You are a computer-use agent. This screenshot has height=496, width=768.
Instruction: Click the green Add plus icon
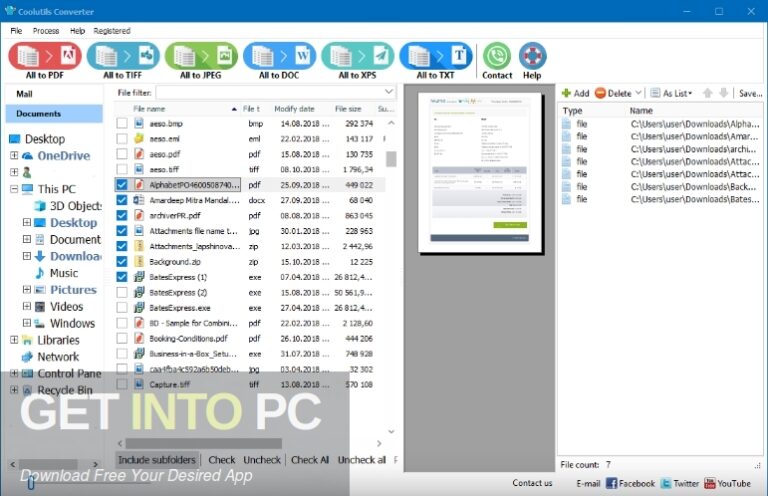[x=566, y=93]
